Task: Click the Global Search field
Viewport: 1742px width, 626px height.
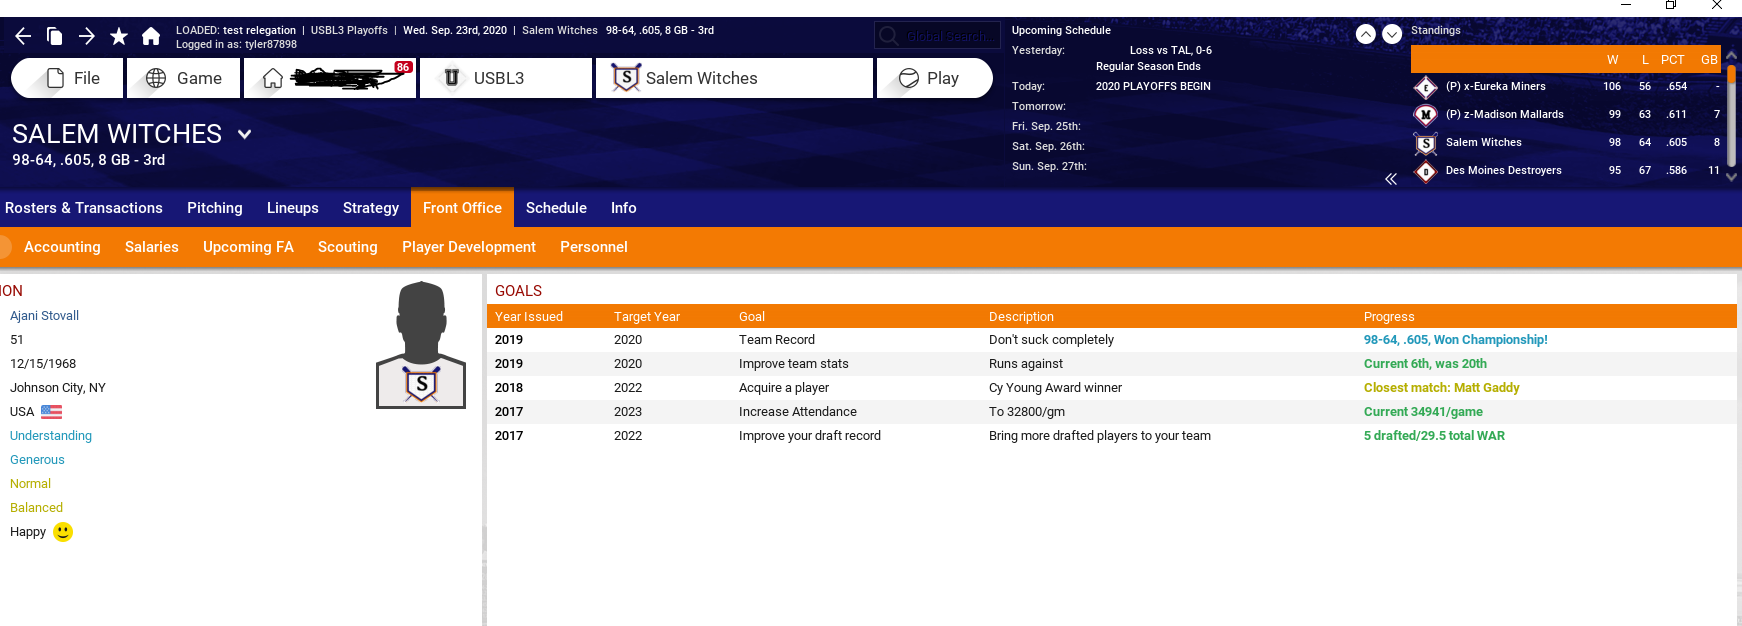Action: pos(937,36)
